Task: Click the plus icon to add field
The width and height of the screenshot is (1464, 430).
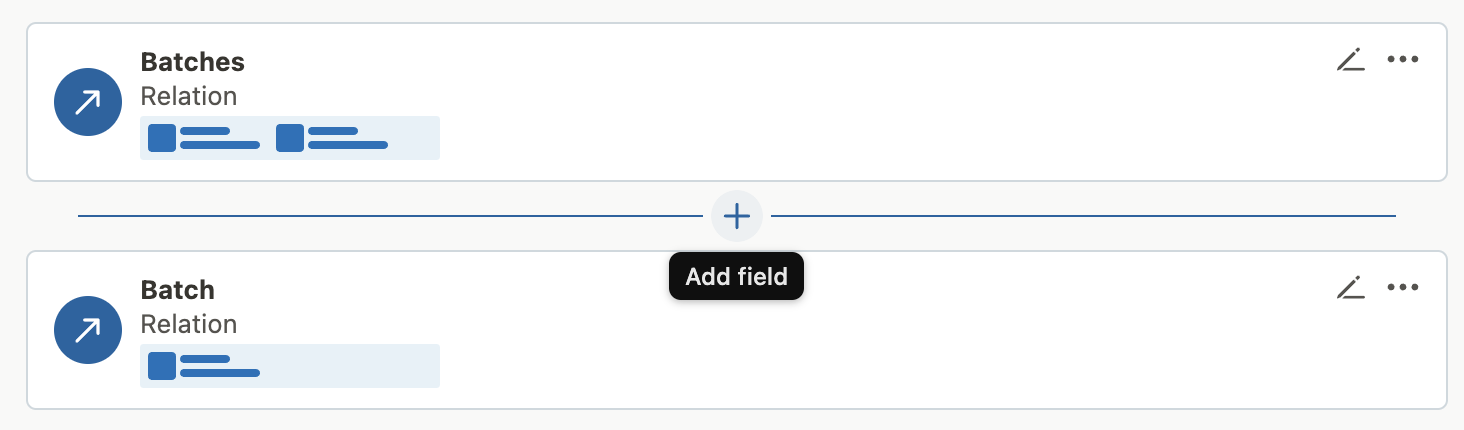Action: pos(737,215)
